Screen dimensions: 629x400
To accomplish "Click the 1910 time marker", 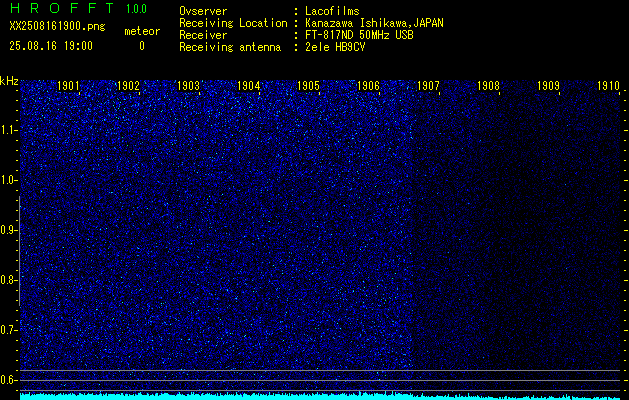I will [609, 85].
